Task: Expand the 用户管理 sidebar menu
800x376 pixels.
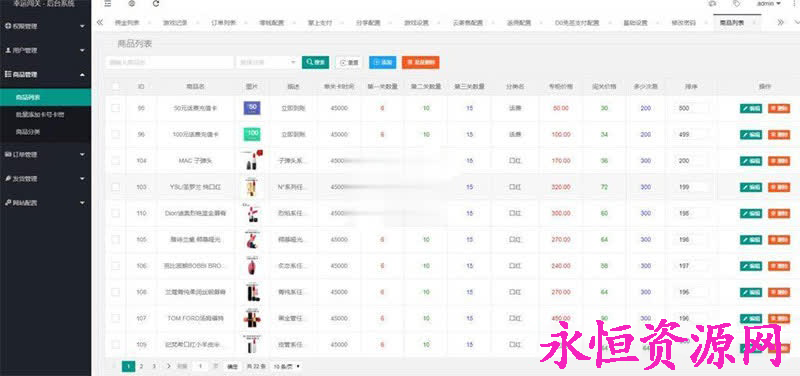Action: [x=45, y=51]
